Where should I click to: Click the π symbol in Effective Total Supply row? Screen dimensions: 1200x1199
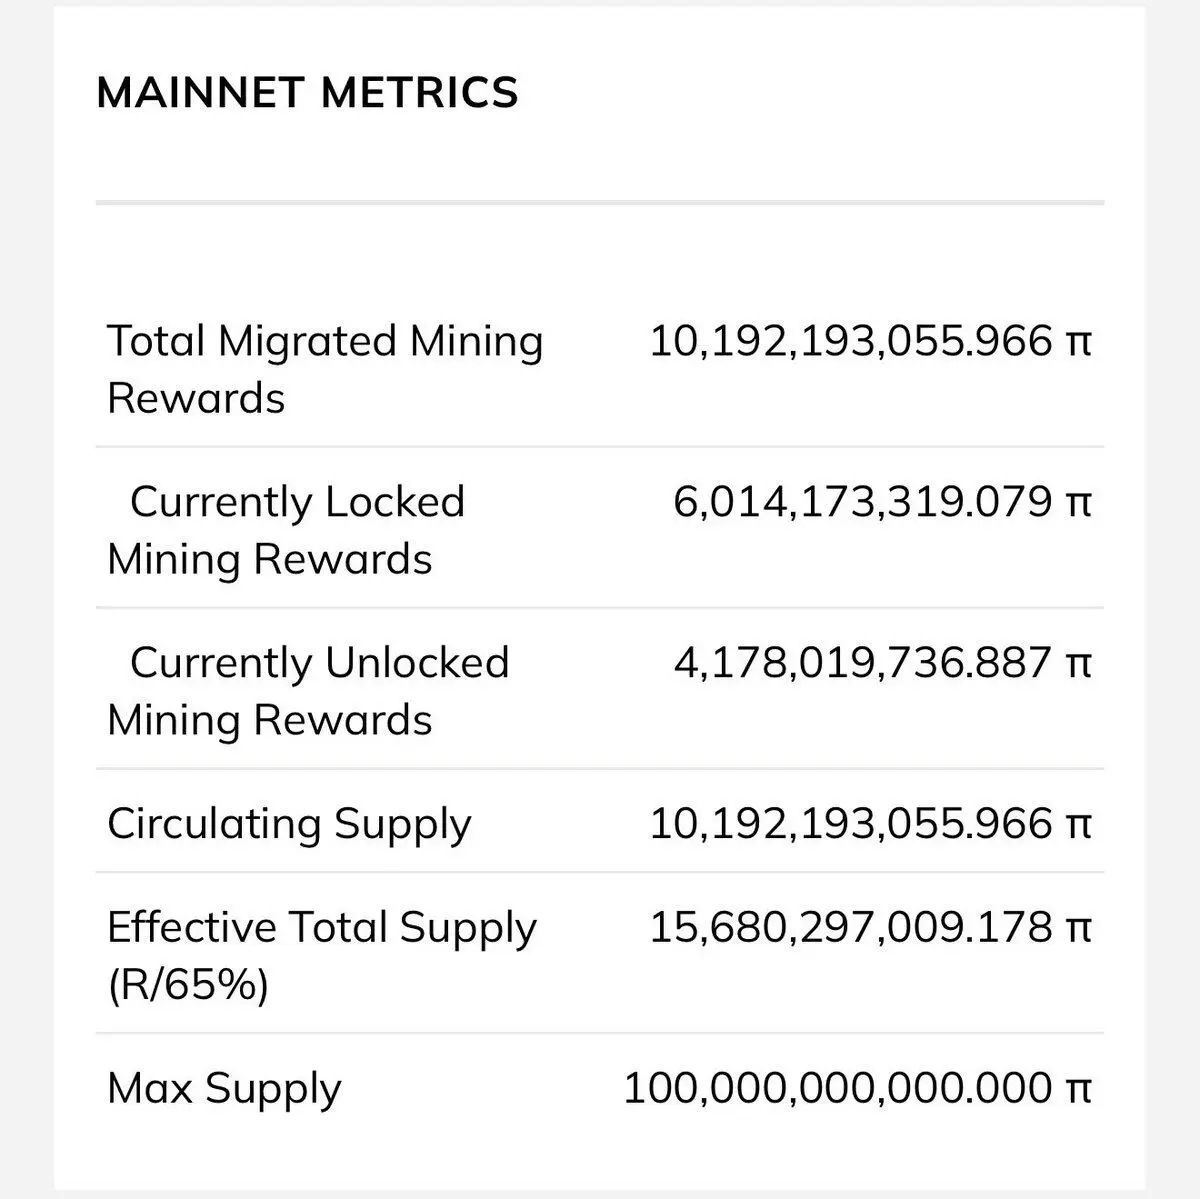coord(1078,929)
